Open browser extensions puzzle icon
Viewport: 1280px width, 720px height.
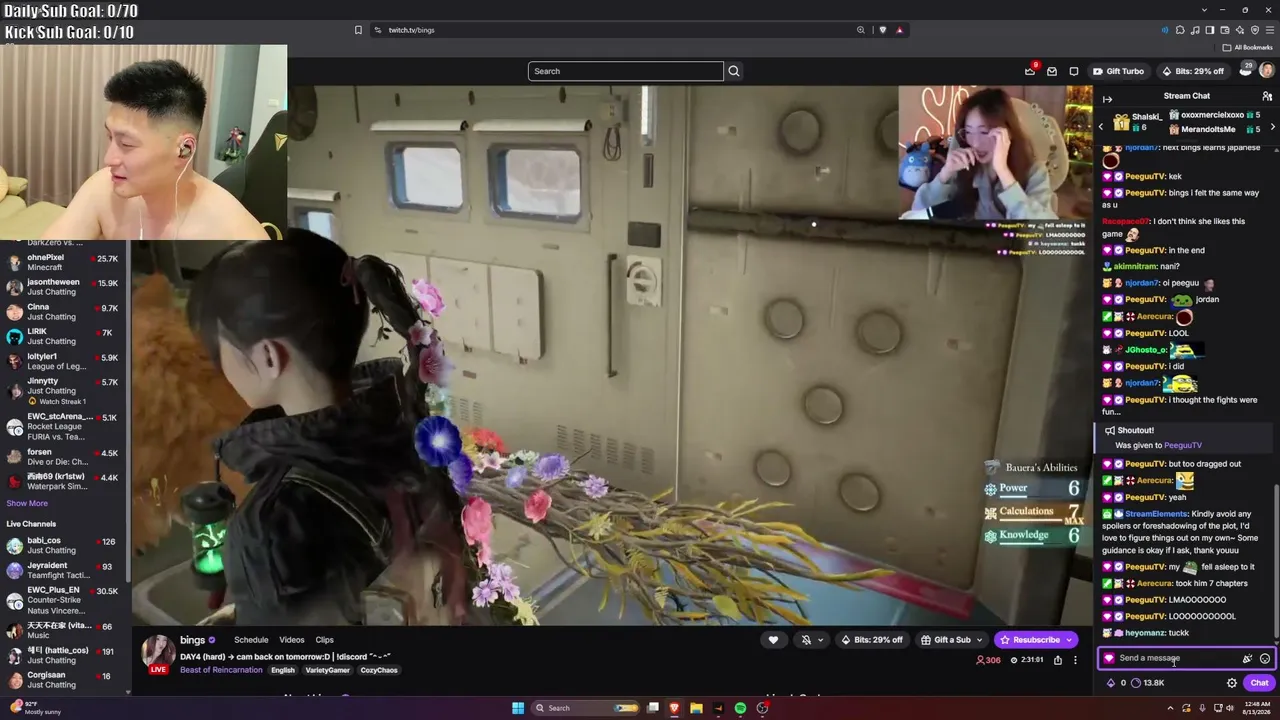pyautogui.click(x=1181, y=30)
